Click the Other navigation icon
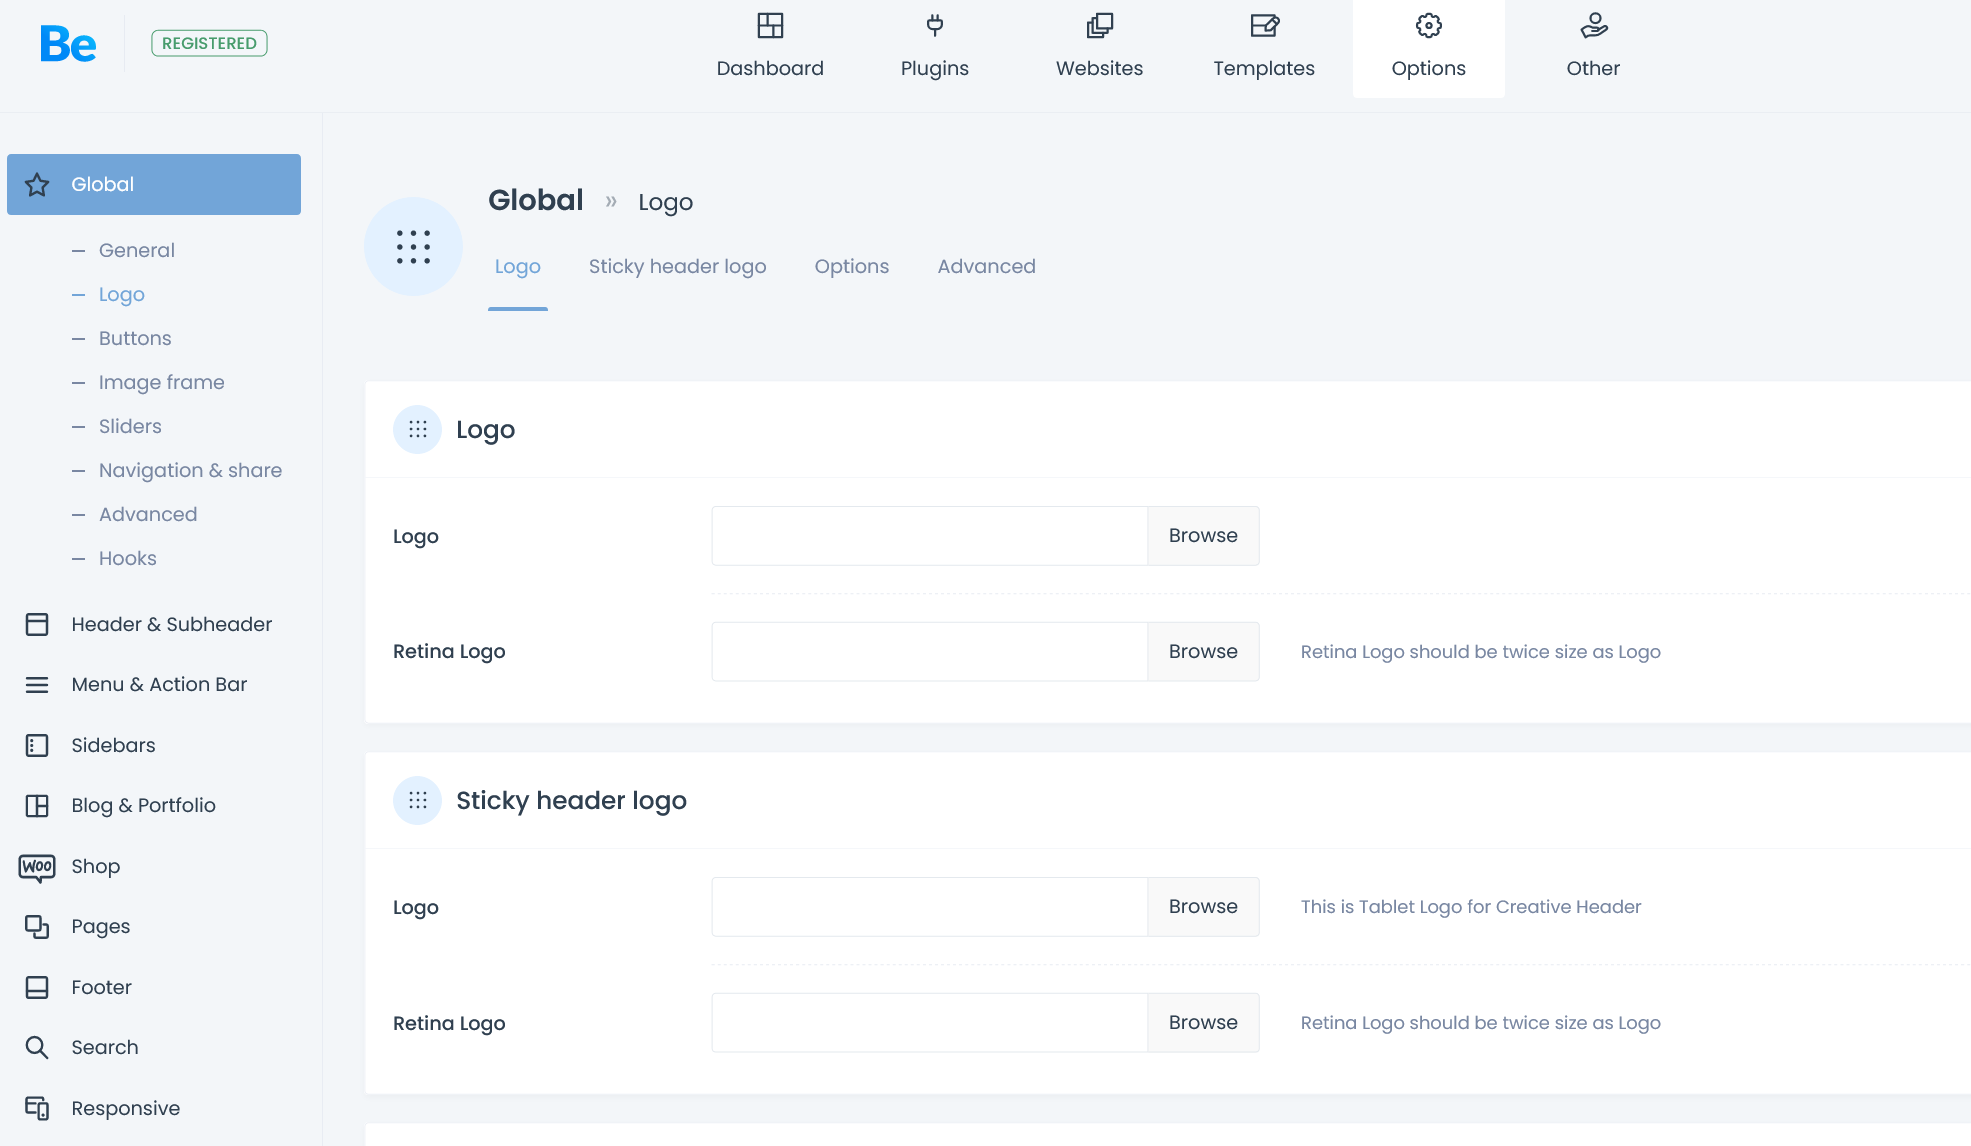This screenshot has width=1971, height=1146. point(1593,25)
